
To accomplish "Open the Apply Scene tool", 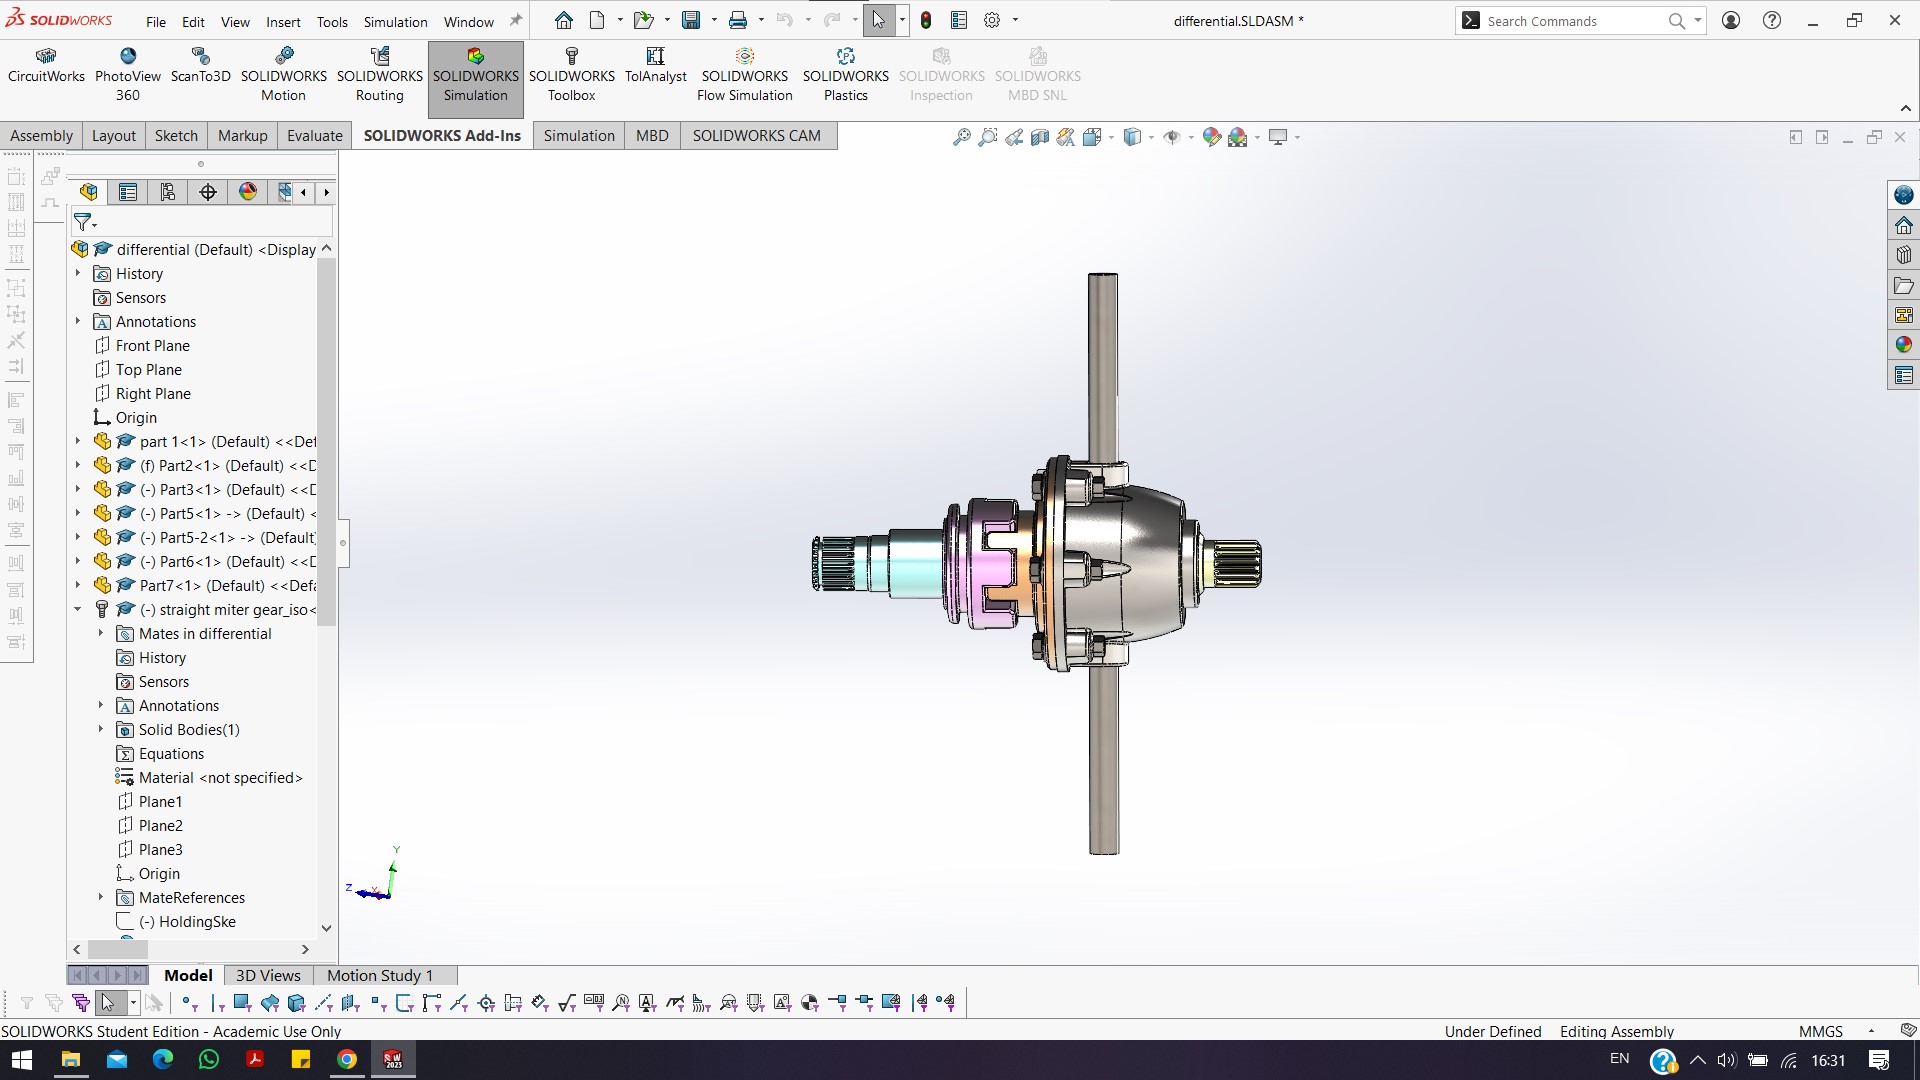I will pos(1238,137).
